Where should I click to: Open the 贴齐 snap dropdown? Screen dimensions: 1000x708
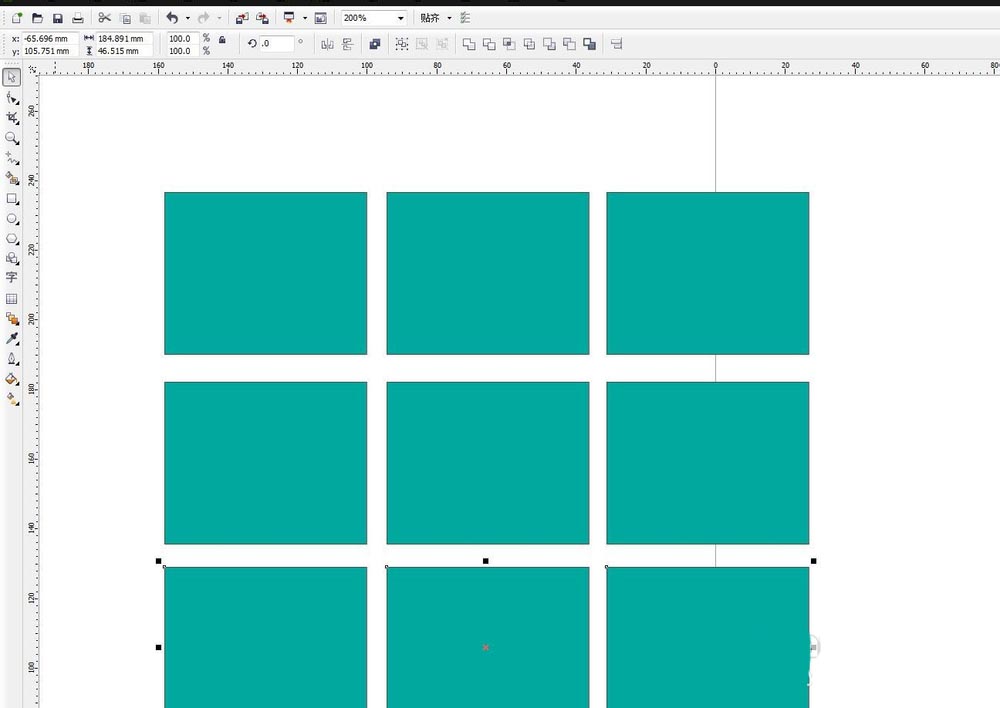[449, 18]
